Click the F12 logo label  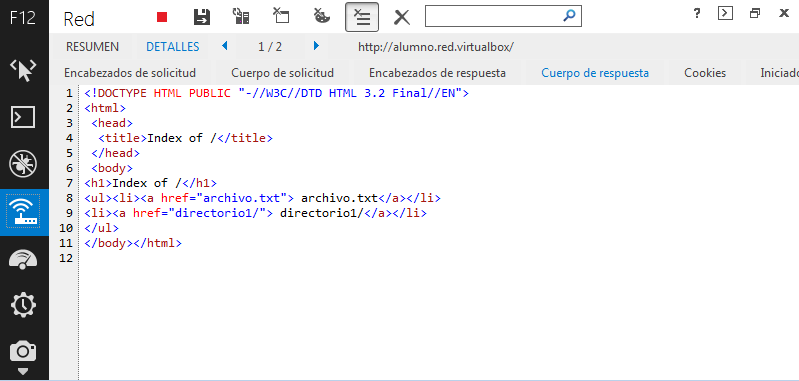pyautogui.click(x=23, y=18)
